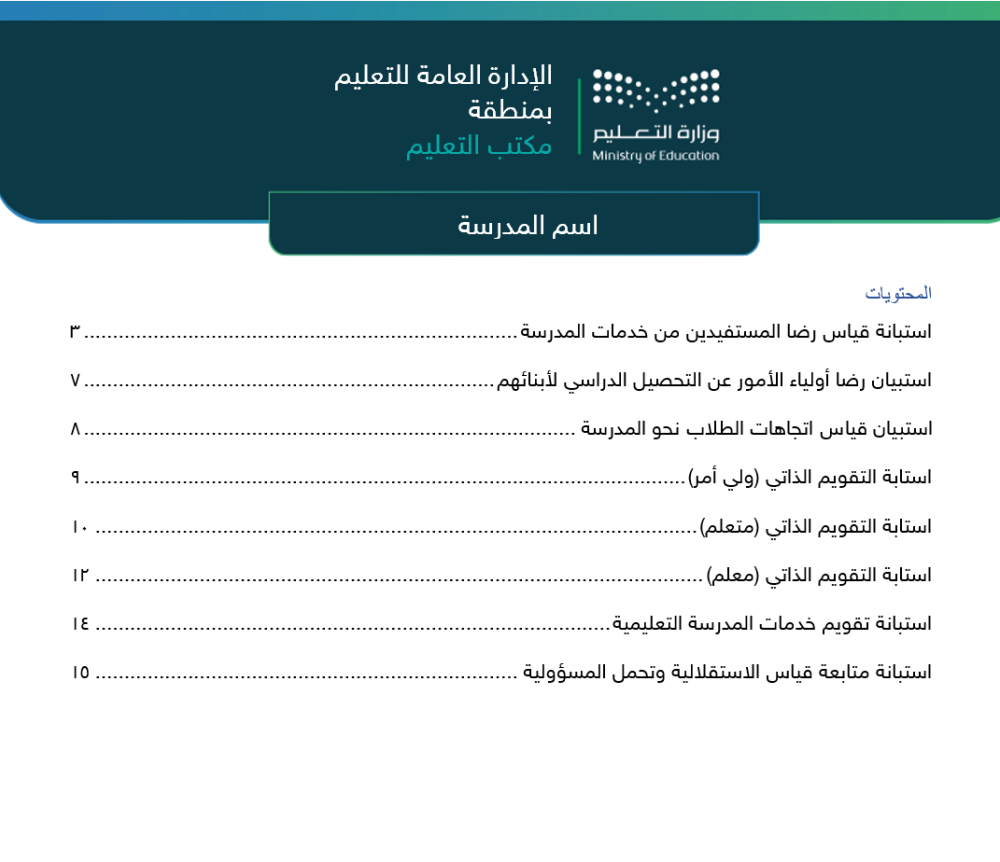This screenshot has height=862, width=1000.
Task: Click the Ministry of Education logo
Action: click(x=655, y=110)
